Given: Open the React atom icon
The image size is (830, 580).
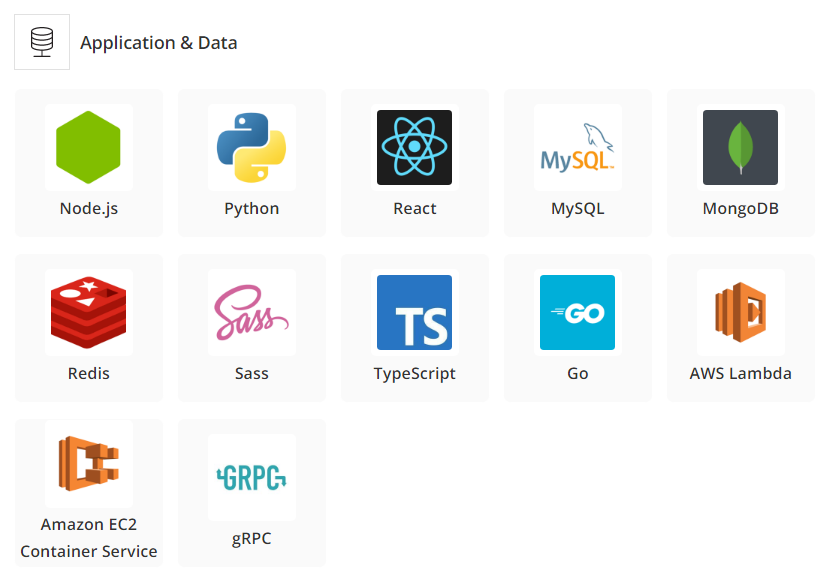Looking at the screenshot, I should click(414, 147).
